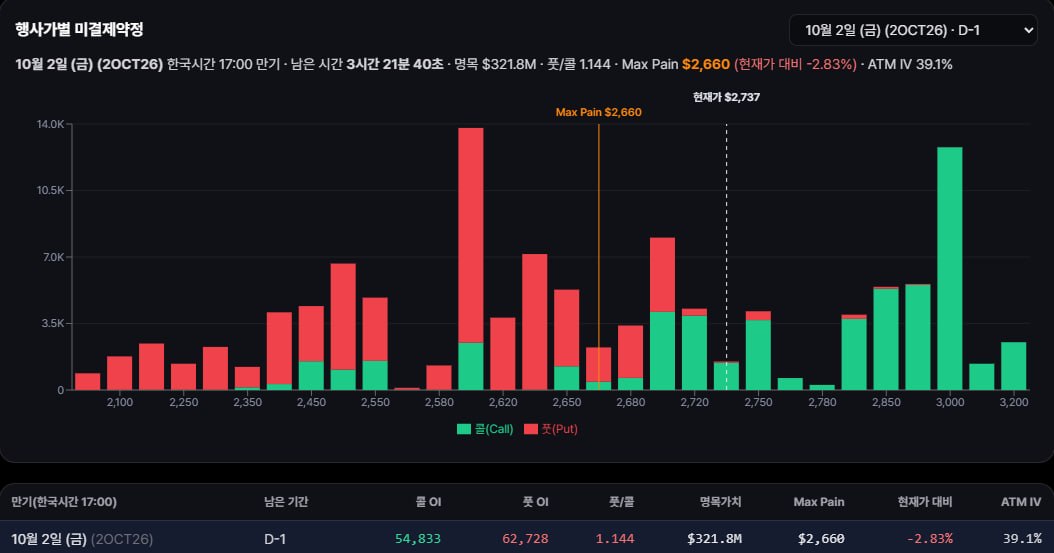Click the 현재가 $2,737 marker label
The image size is (1054, 553).
pos(727,97)
